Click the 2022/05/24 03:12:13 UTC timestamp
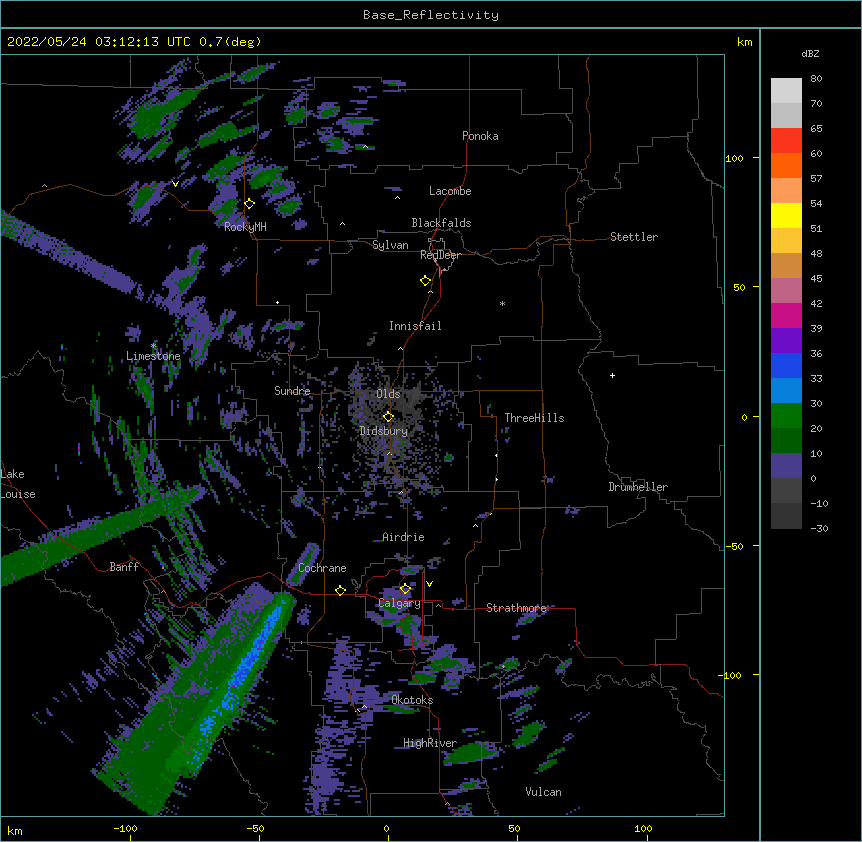The width and height of the screenshot is (862, 842). point(99,42)
